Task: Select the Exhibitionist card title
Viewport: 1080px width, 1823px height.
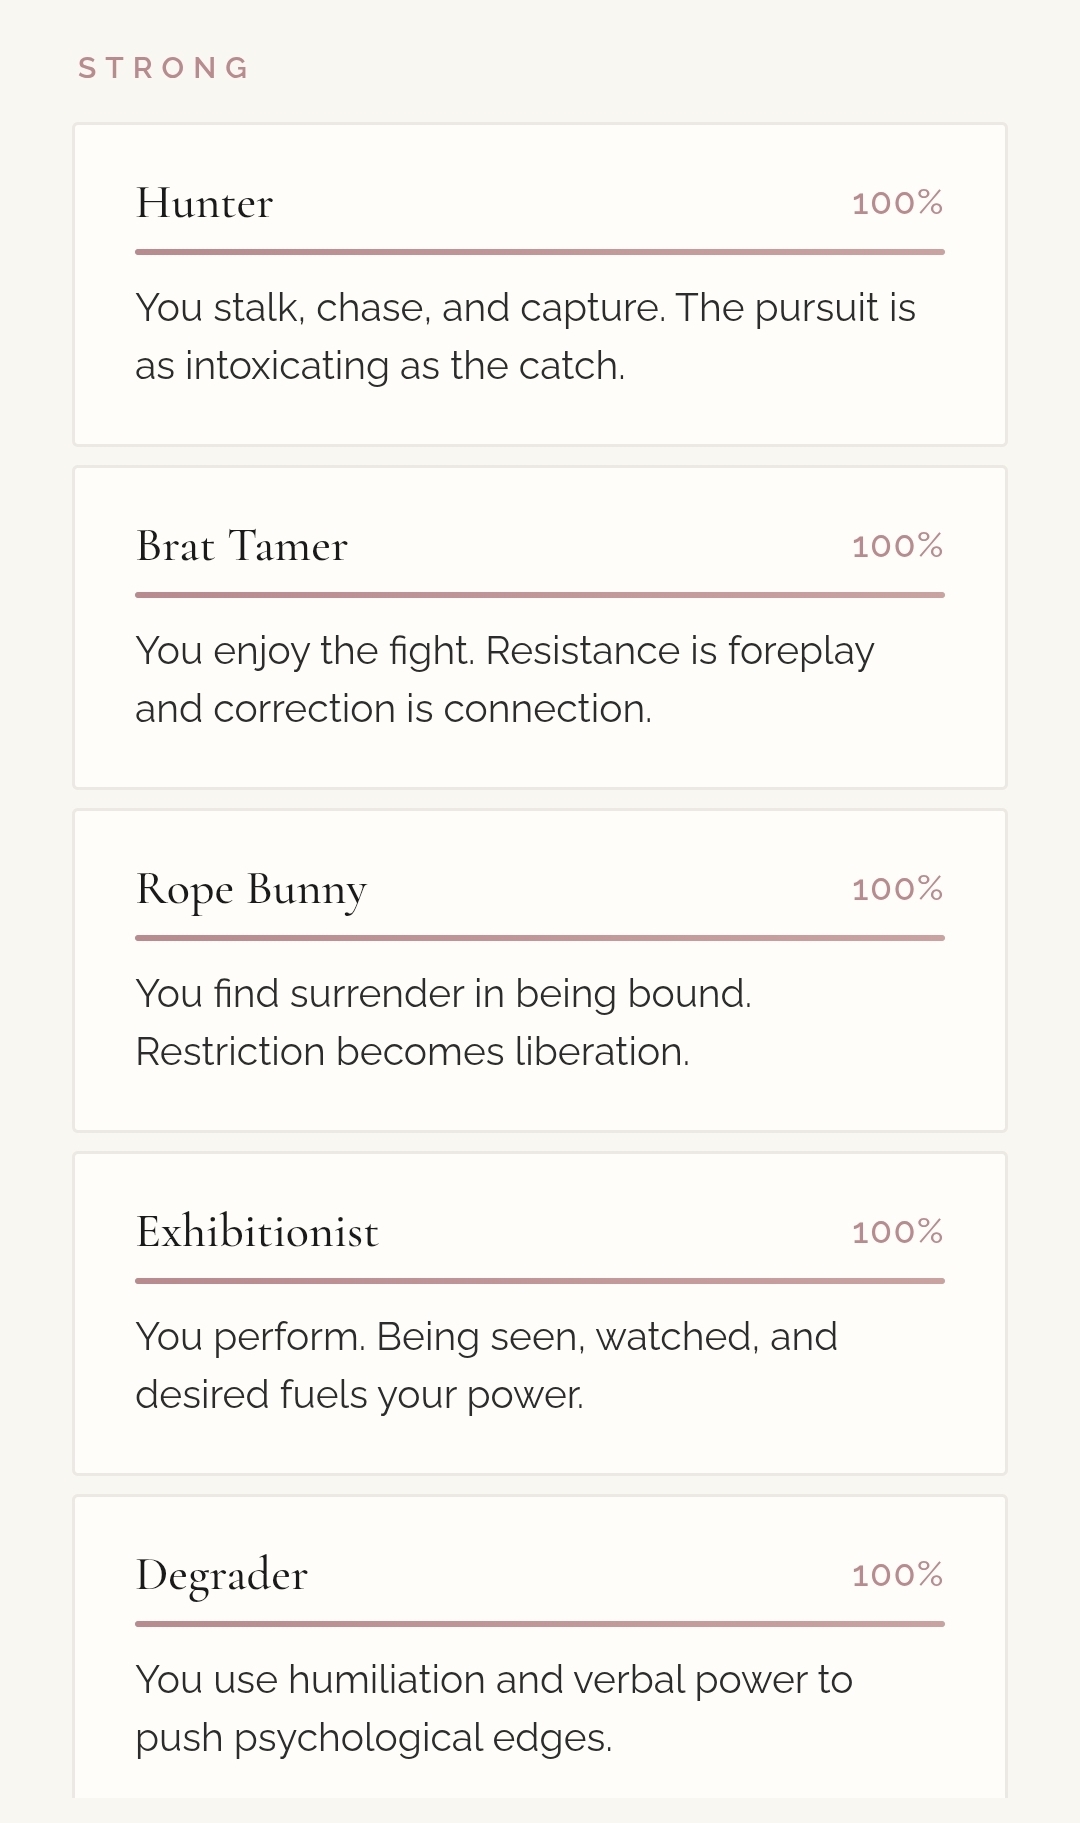Action: pyautogui.click(x=257, y=1233)
